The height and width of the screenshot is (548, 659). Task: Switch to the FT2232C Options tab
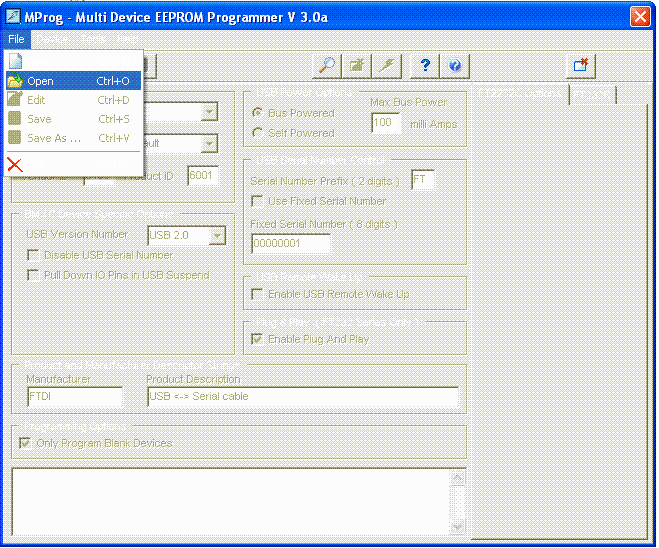pos(519,93)
